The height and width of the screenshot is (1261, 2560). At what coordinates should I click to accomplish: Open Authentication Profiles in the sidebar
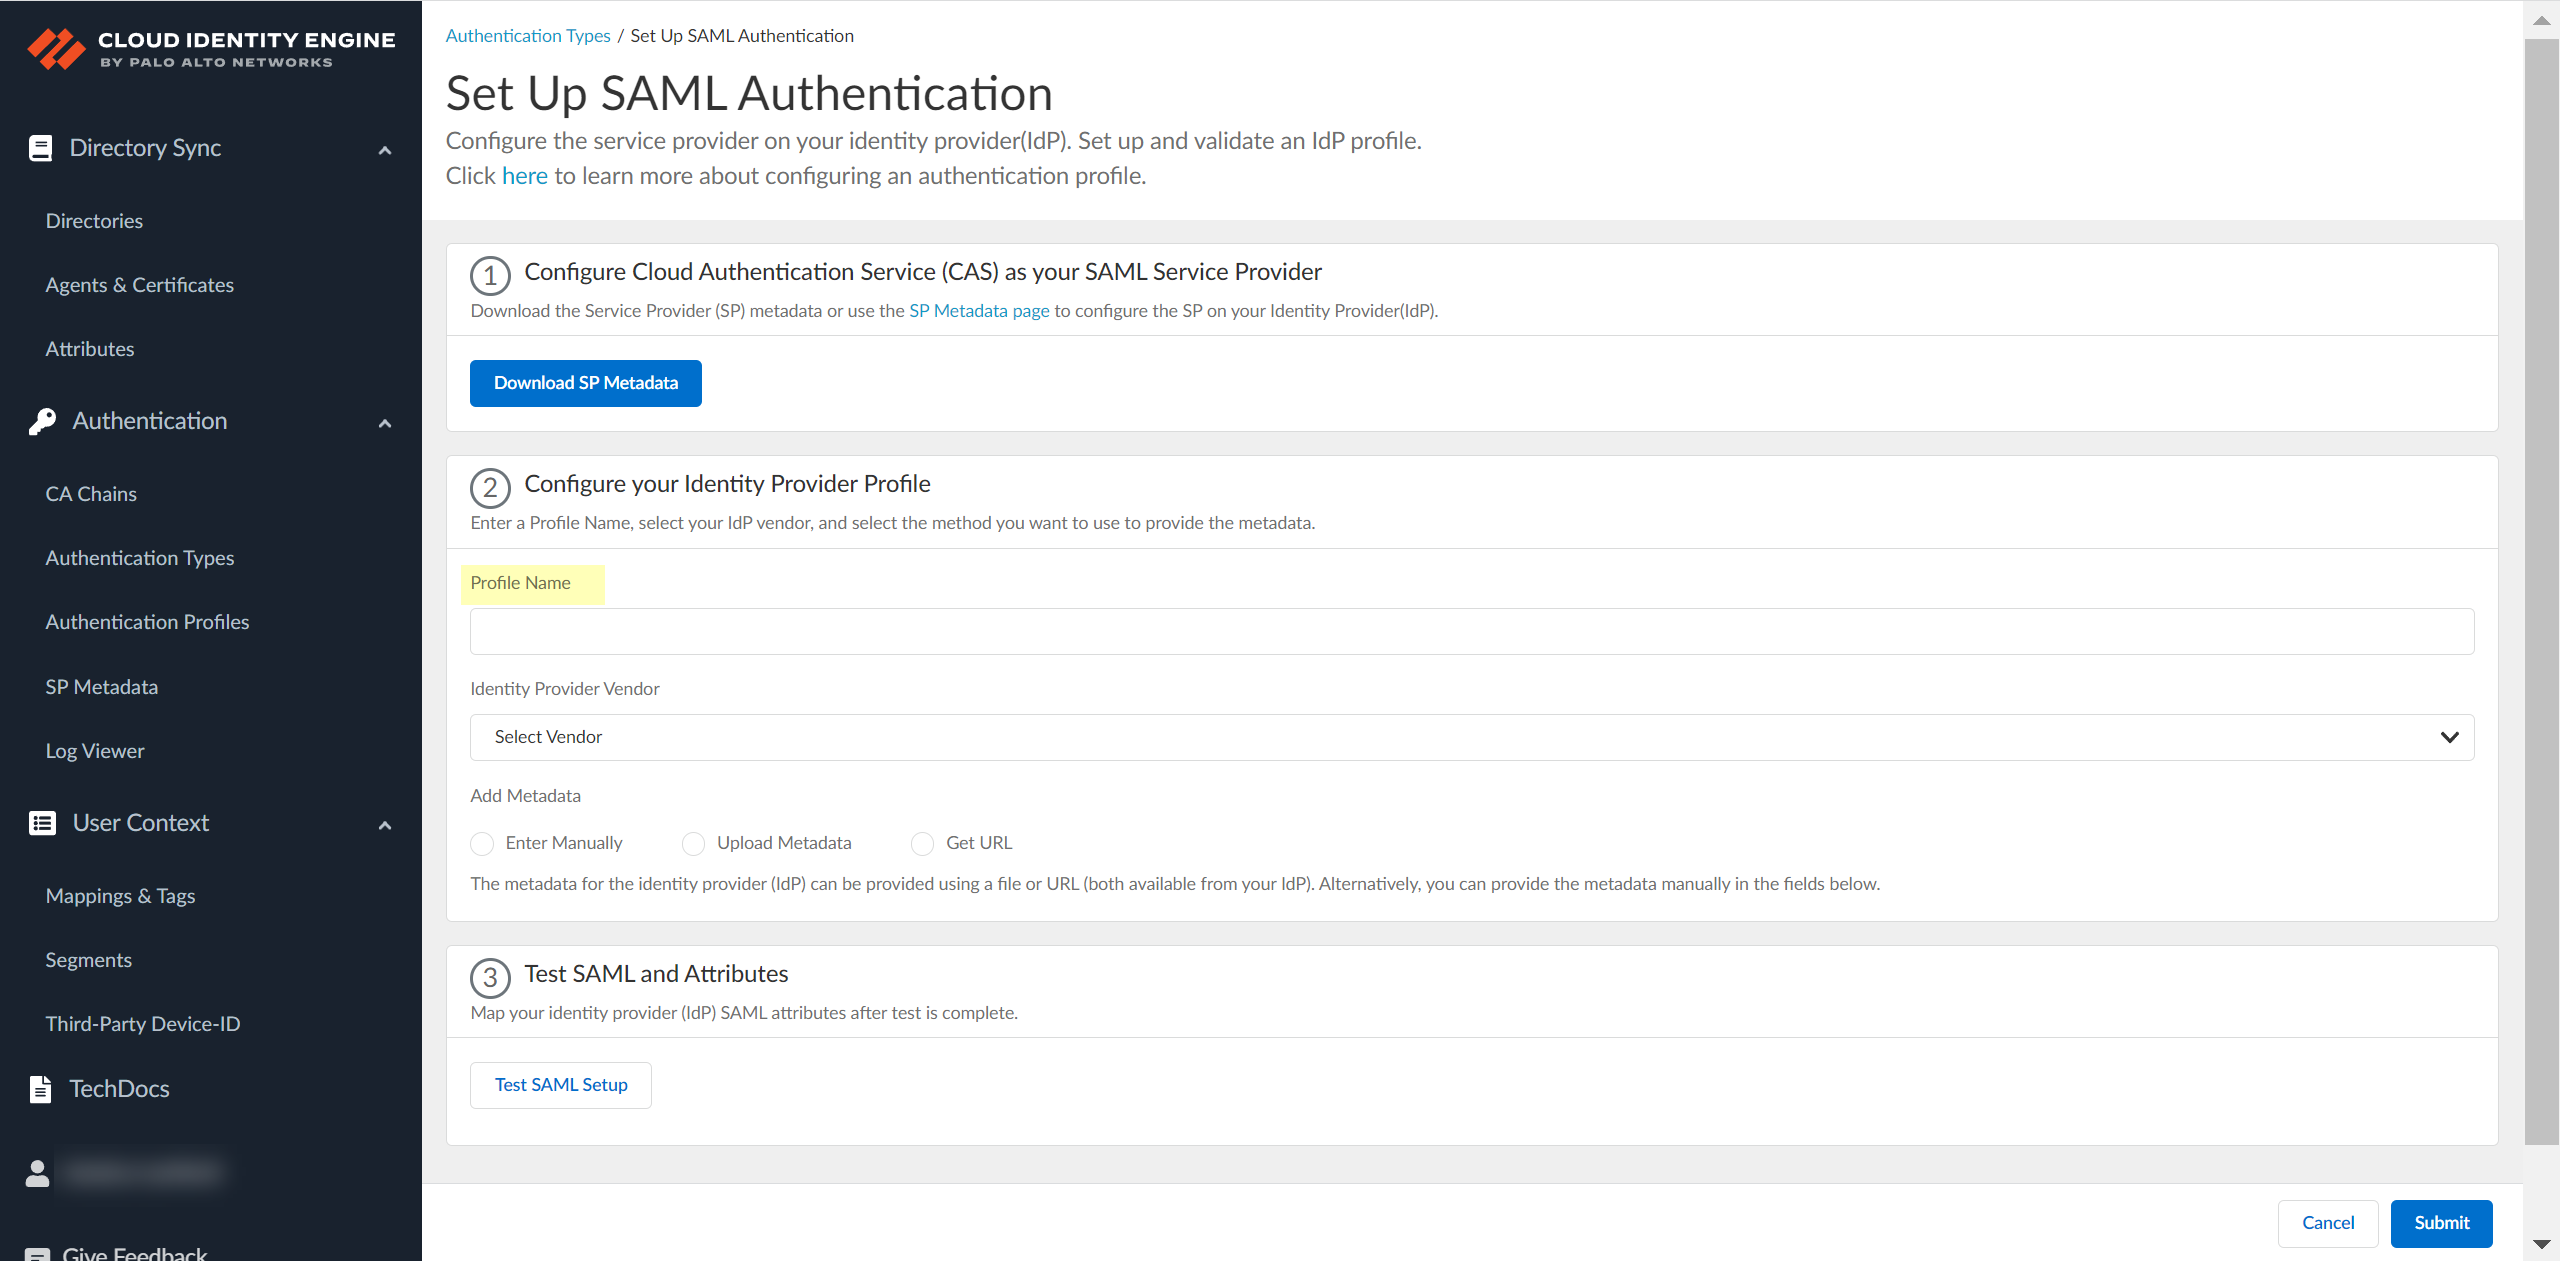pyautogui.click(x=147, y=622)
